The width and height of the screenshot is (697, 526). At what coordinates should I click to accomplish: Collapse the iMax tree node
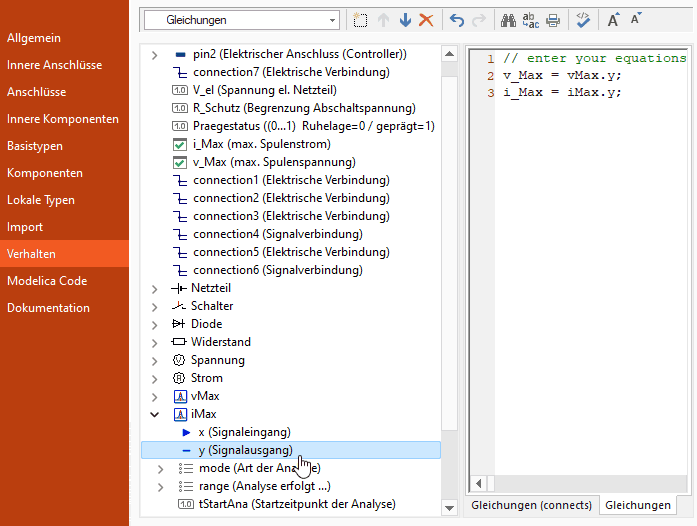pyautogui.click(x=155, y=414)
